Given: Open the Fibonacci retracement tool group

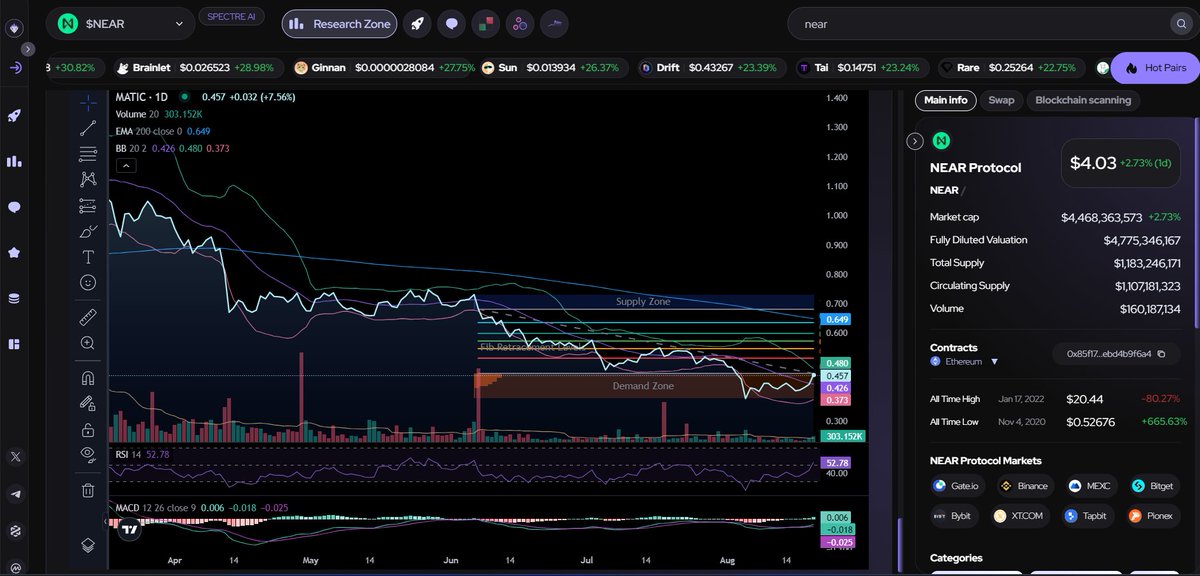Looking at the screenshot, I should click(x=88, y=154).
